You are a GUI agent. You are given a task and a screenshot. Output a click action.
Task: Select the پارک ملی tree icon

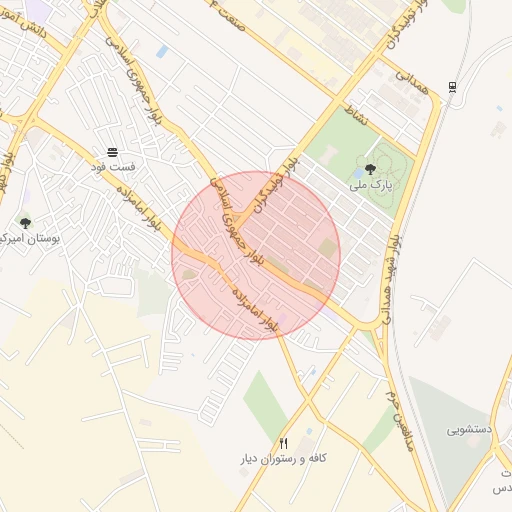[x=370, y=169]
